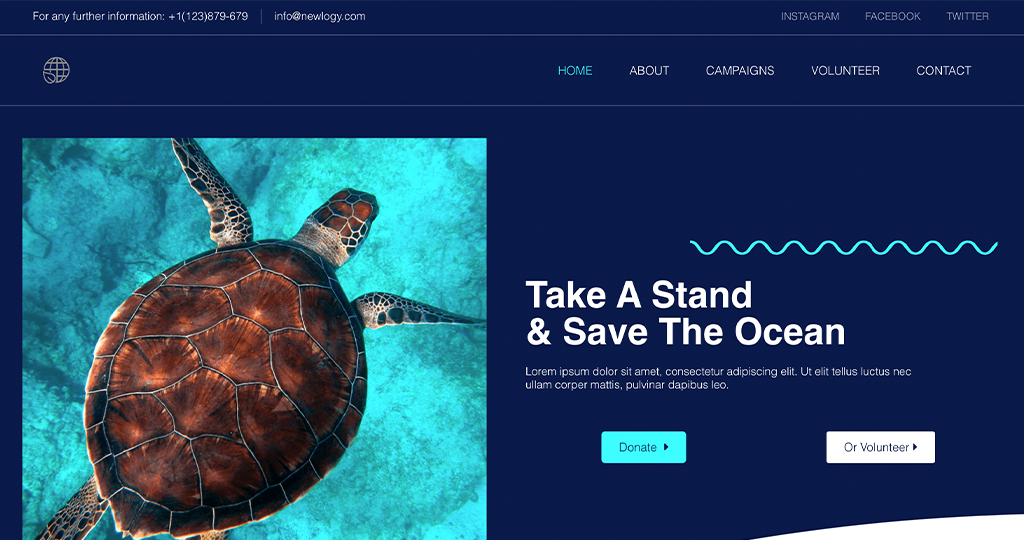Click the arrow on Donate button
This screenshot has width=1024, height=540.
[666, 447]
